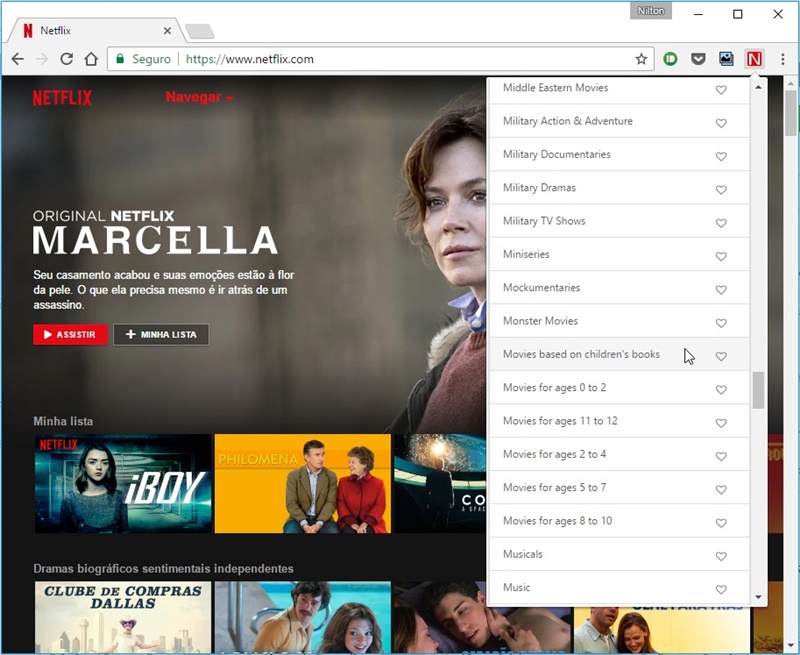Bookmark this page with the star icon
The width and height of the screenshot is (800, 655).
pos(641,59)
